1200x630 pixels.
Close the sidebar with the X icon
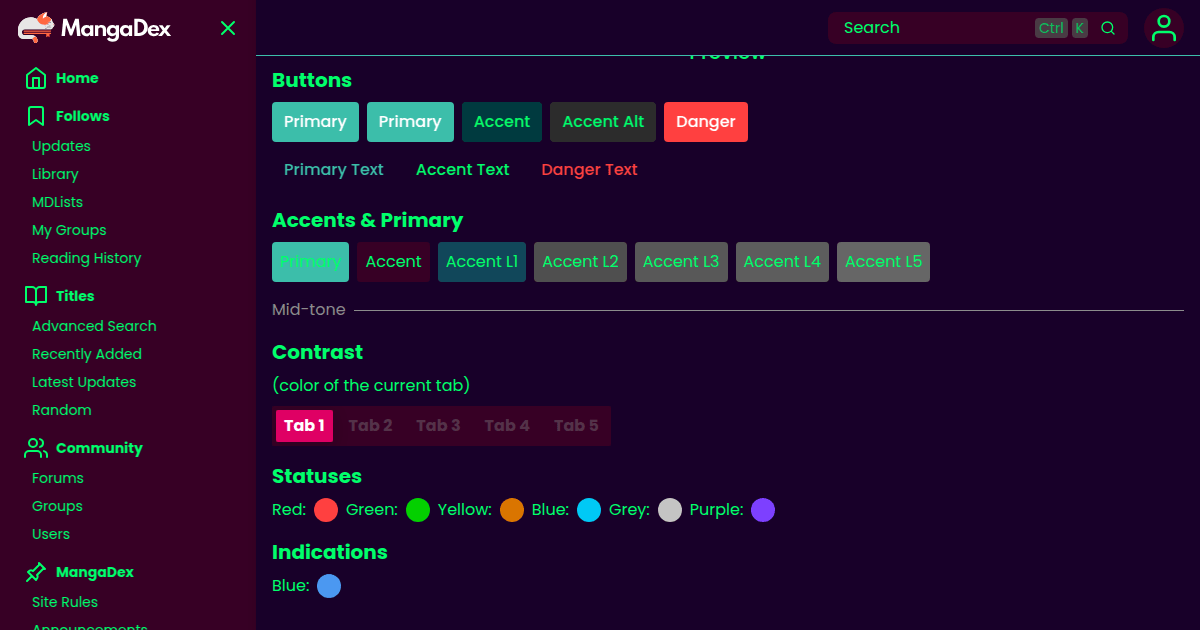228,28
